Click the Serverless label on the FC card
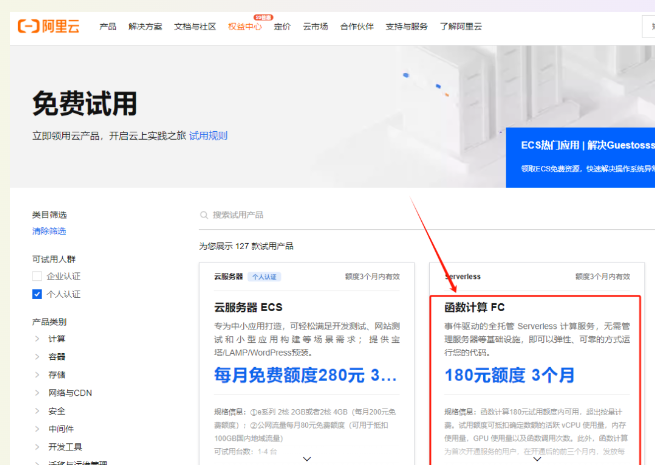Viewport: 655px width, 465px height. (462, 277)
